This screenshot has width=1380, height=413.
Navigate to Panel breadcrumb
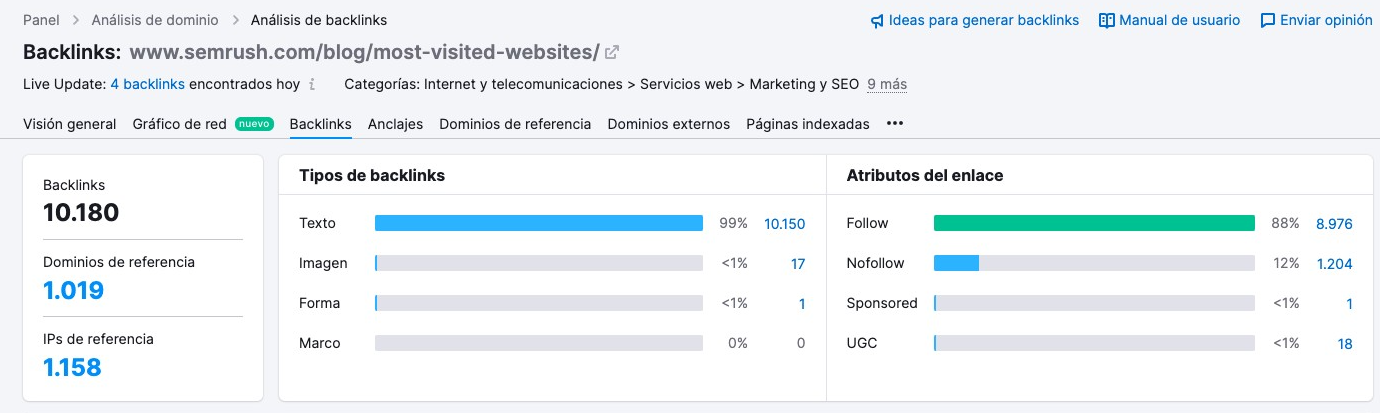[x=43, y=20]
